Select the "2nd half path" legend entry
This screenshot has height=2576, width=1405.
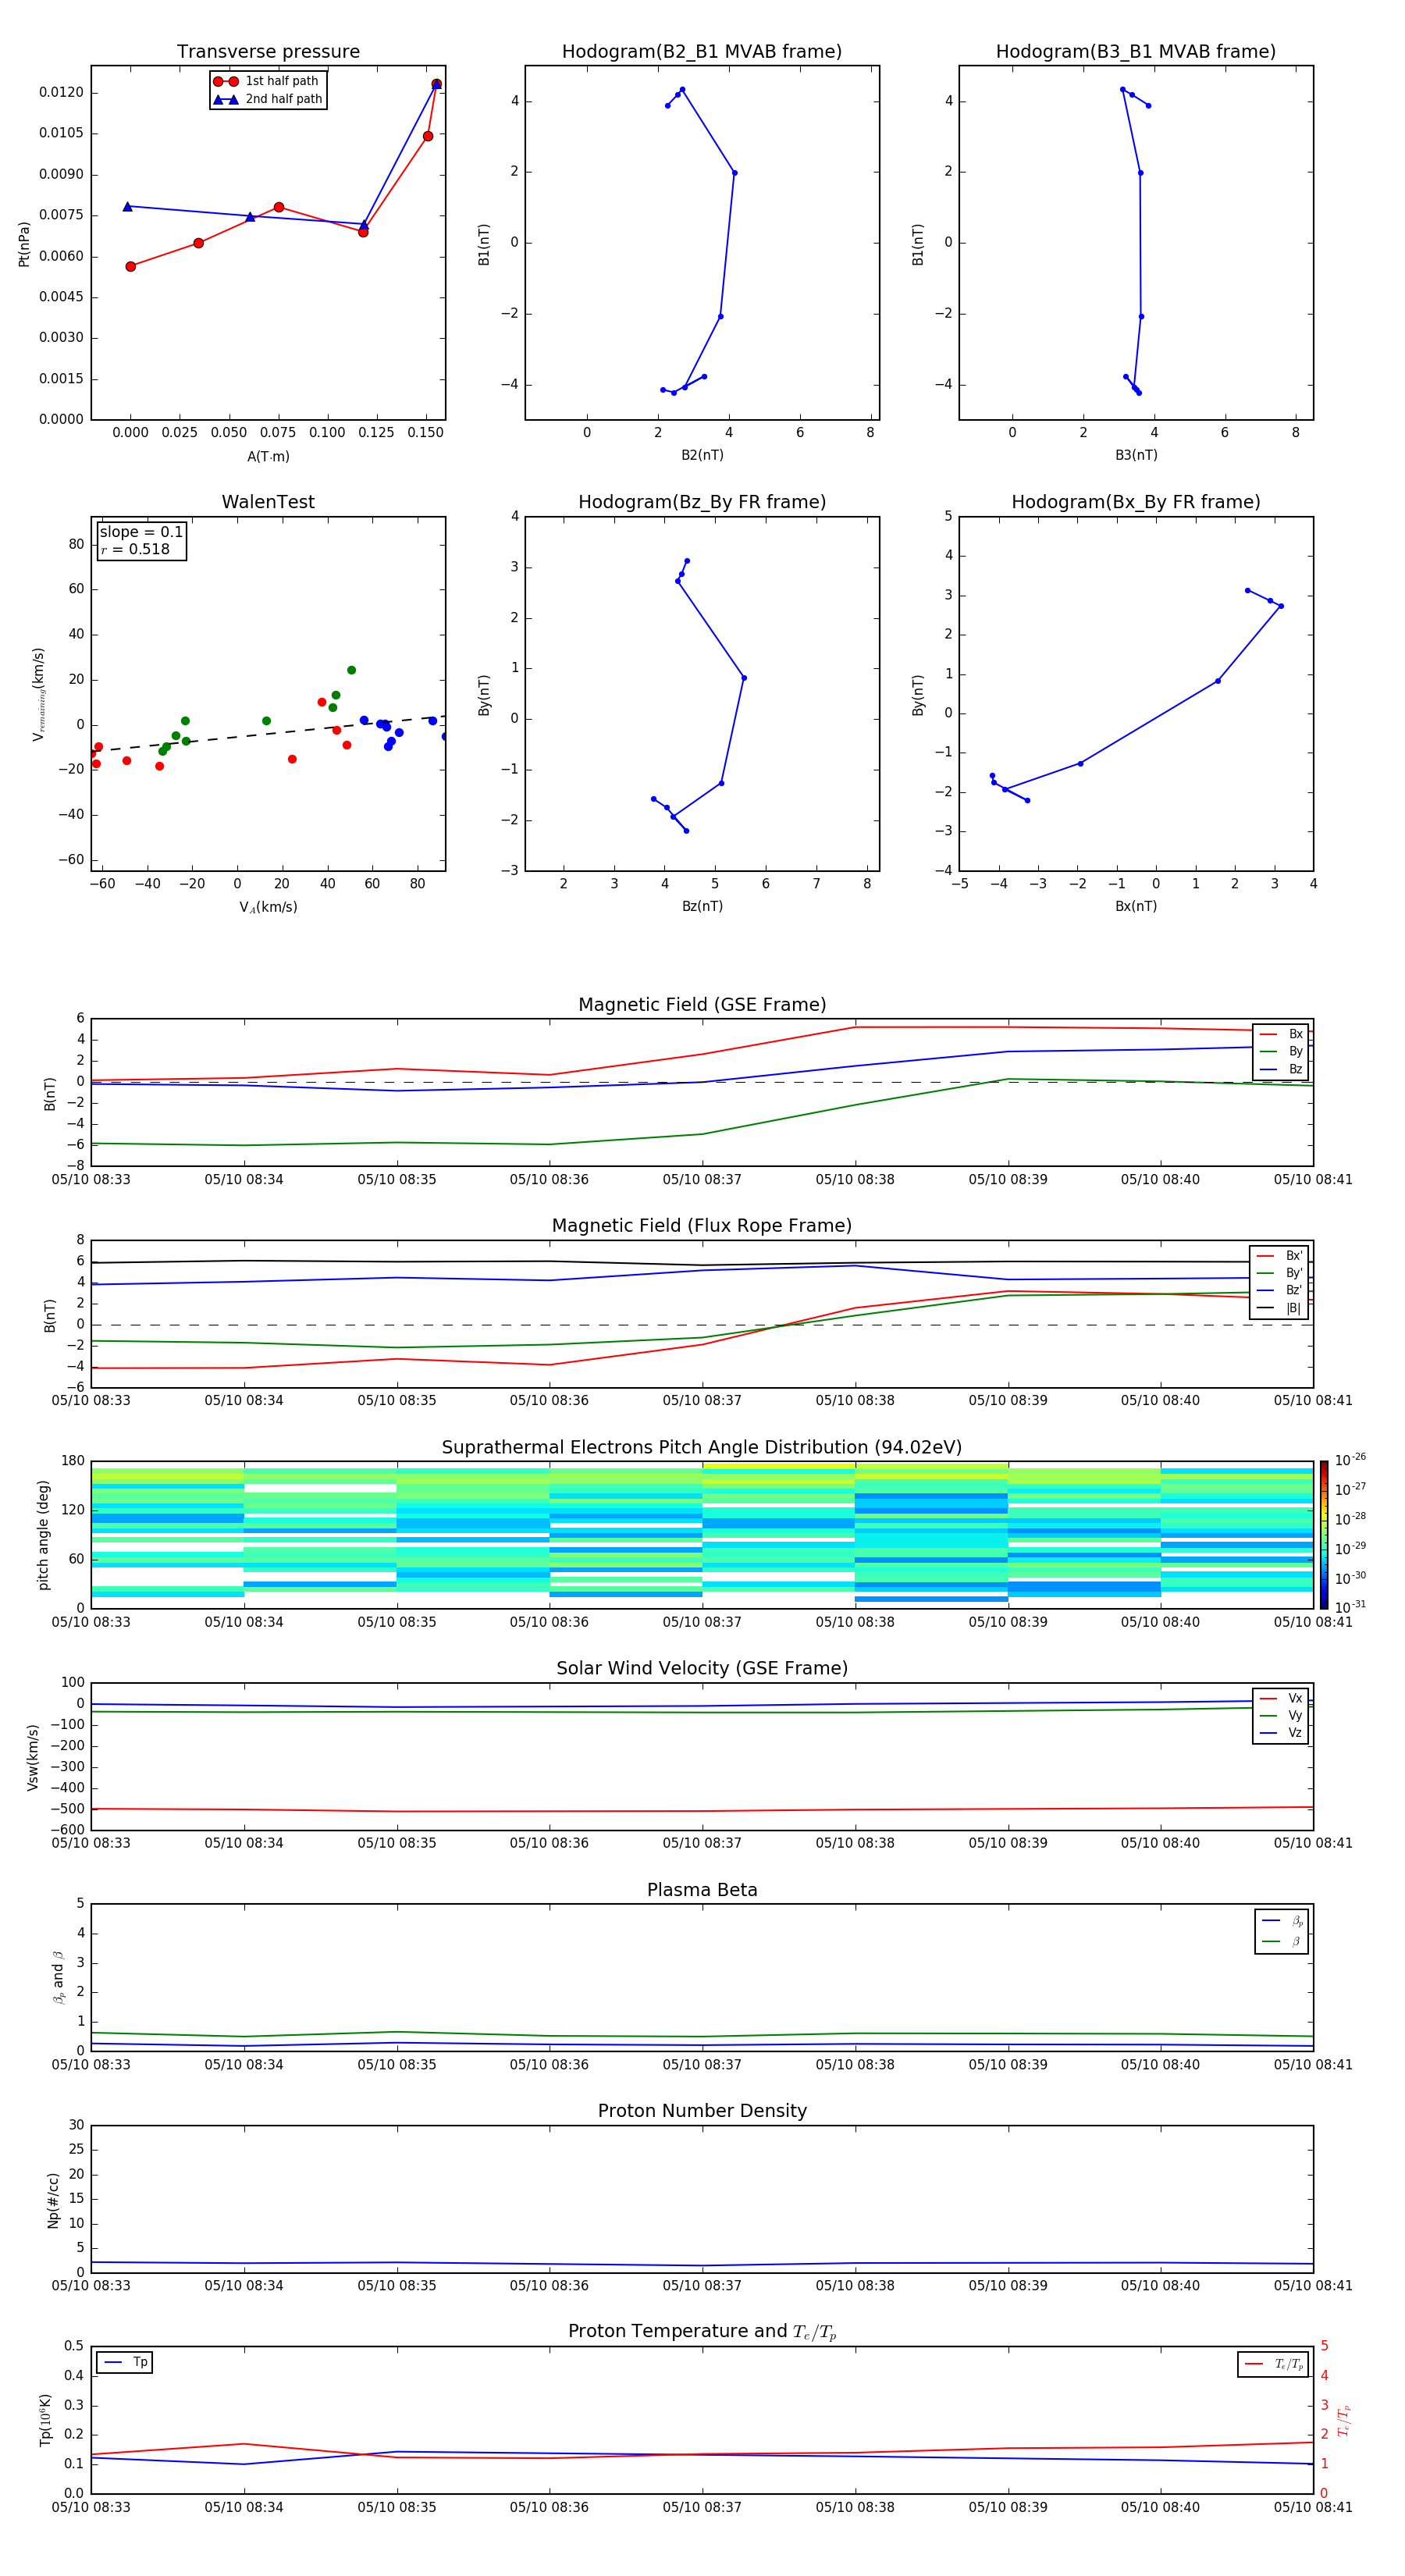268,99
